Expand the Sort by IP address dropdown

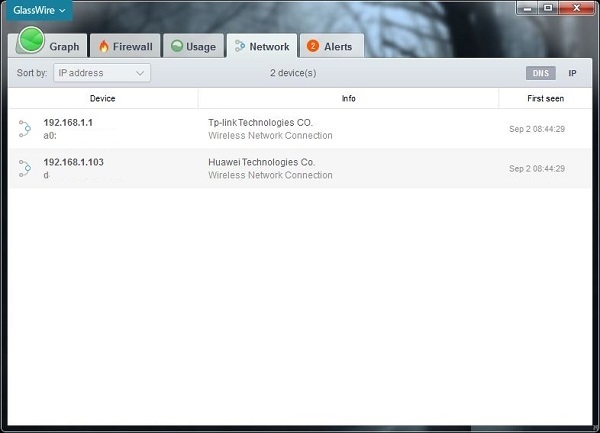tap(101, 73)
